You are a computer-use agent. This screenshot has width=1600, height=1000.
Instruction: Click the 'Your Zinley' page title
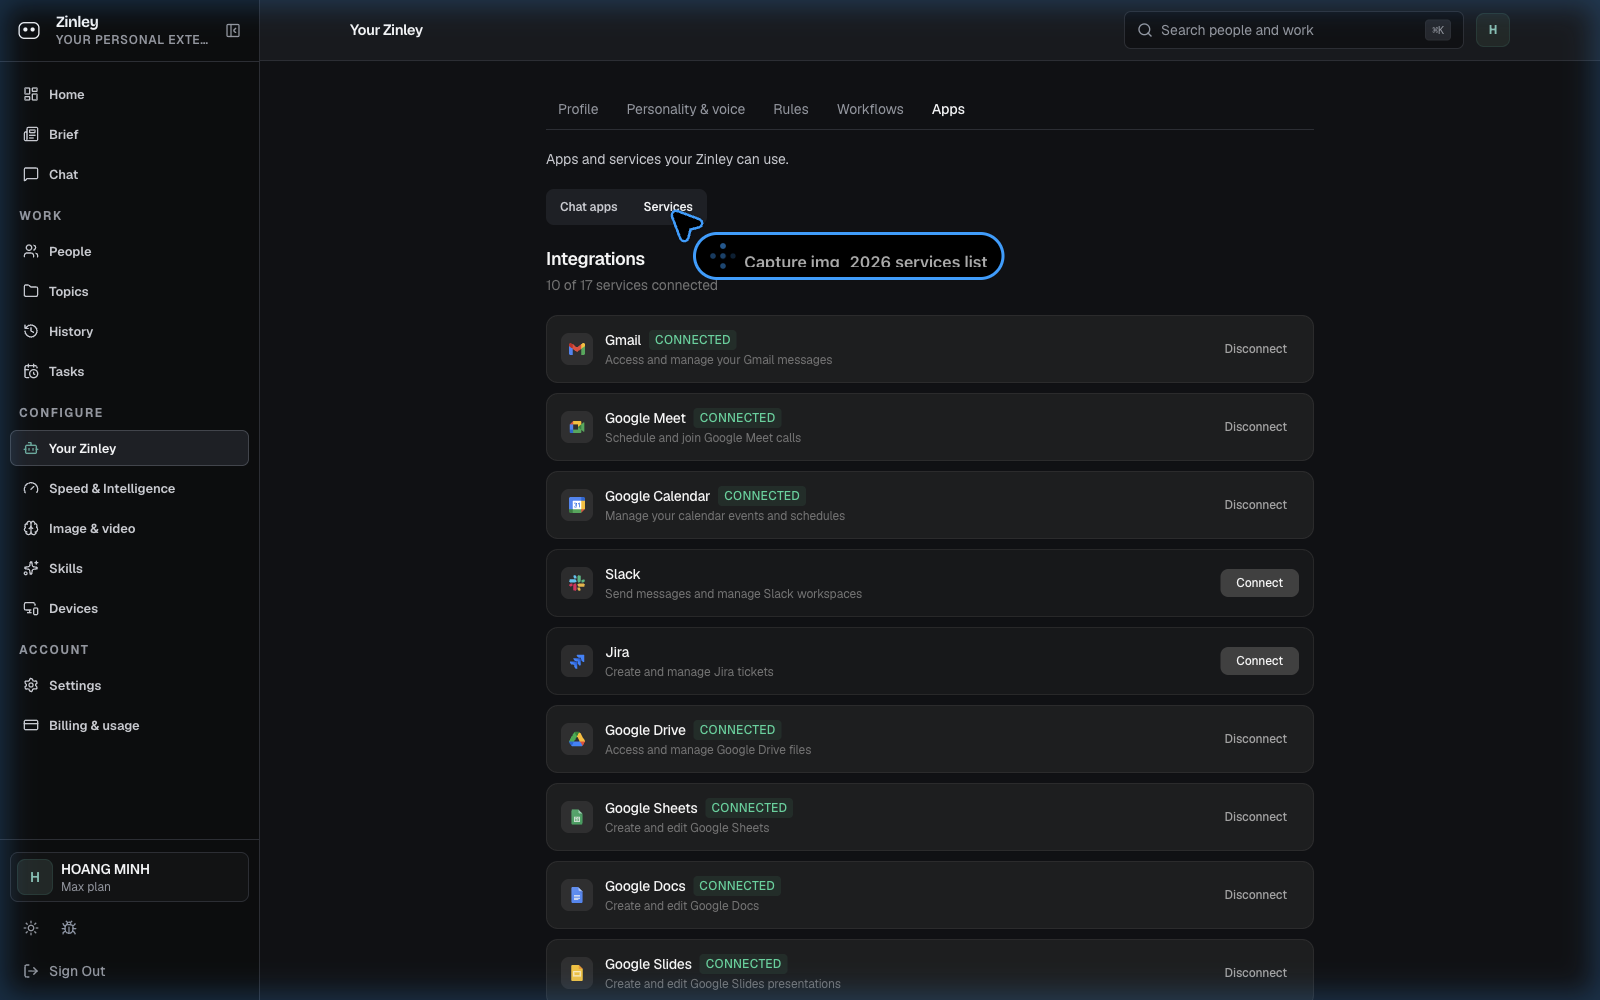(x=386, y=30)
